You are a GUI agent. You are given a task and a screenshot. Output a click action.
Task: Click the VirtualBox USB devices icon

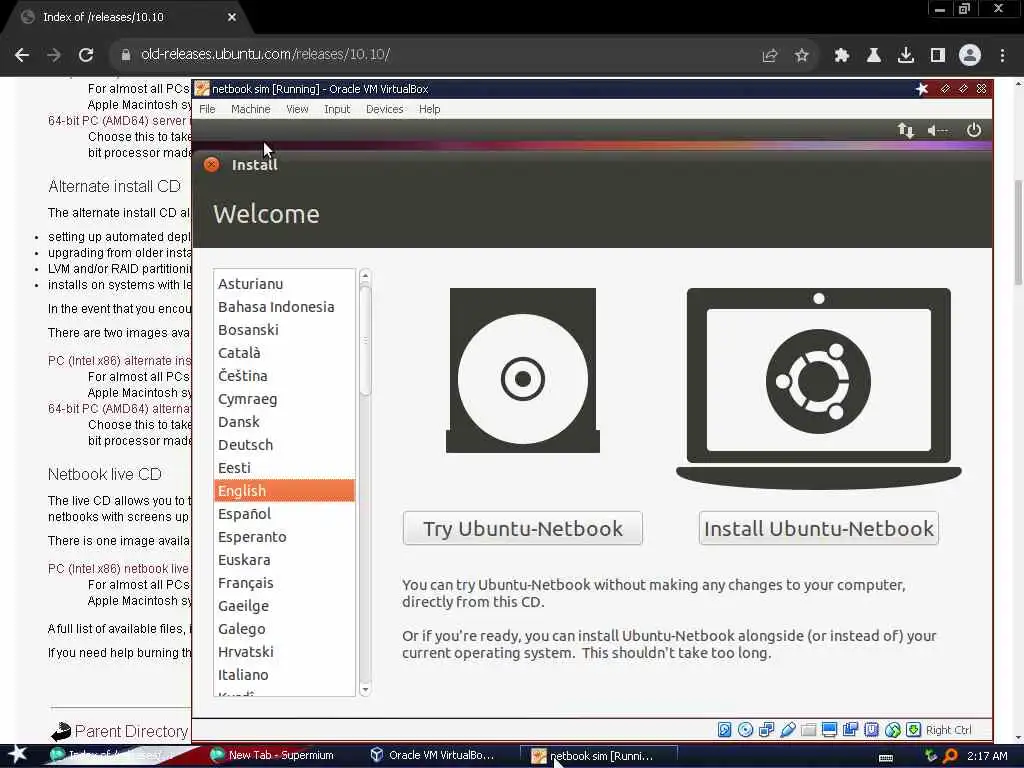[788, 729]
